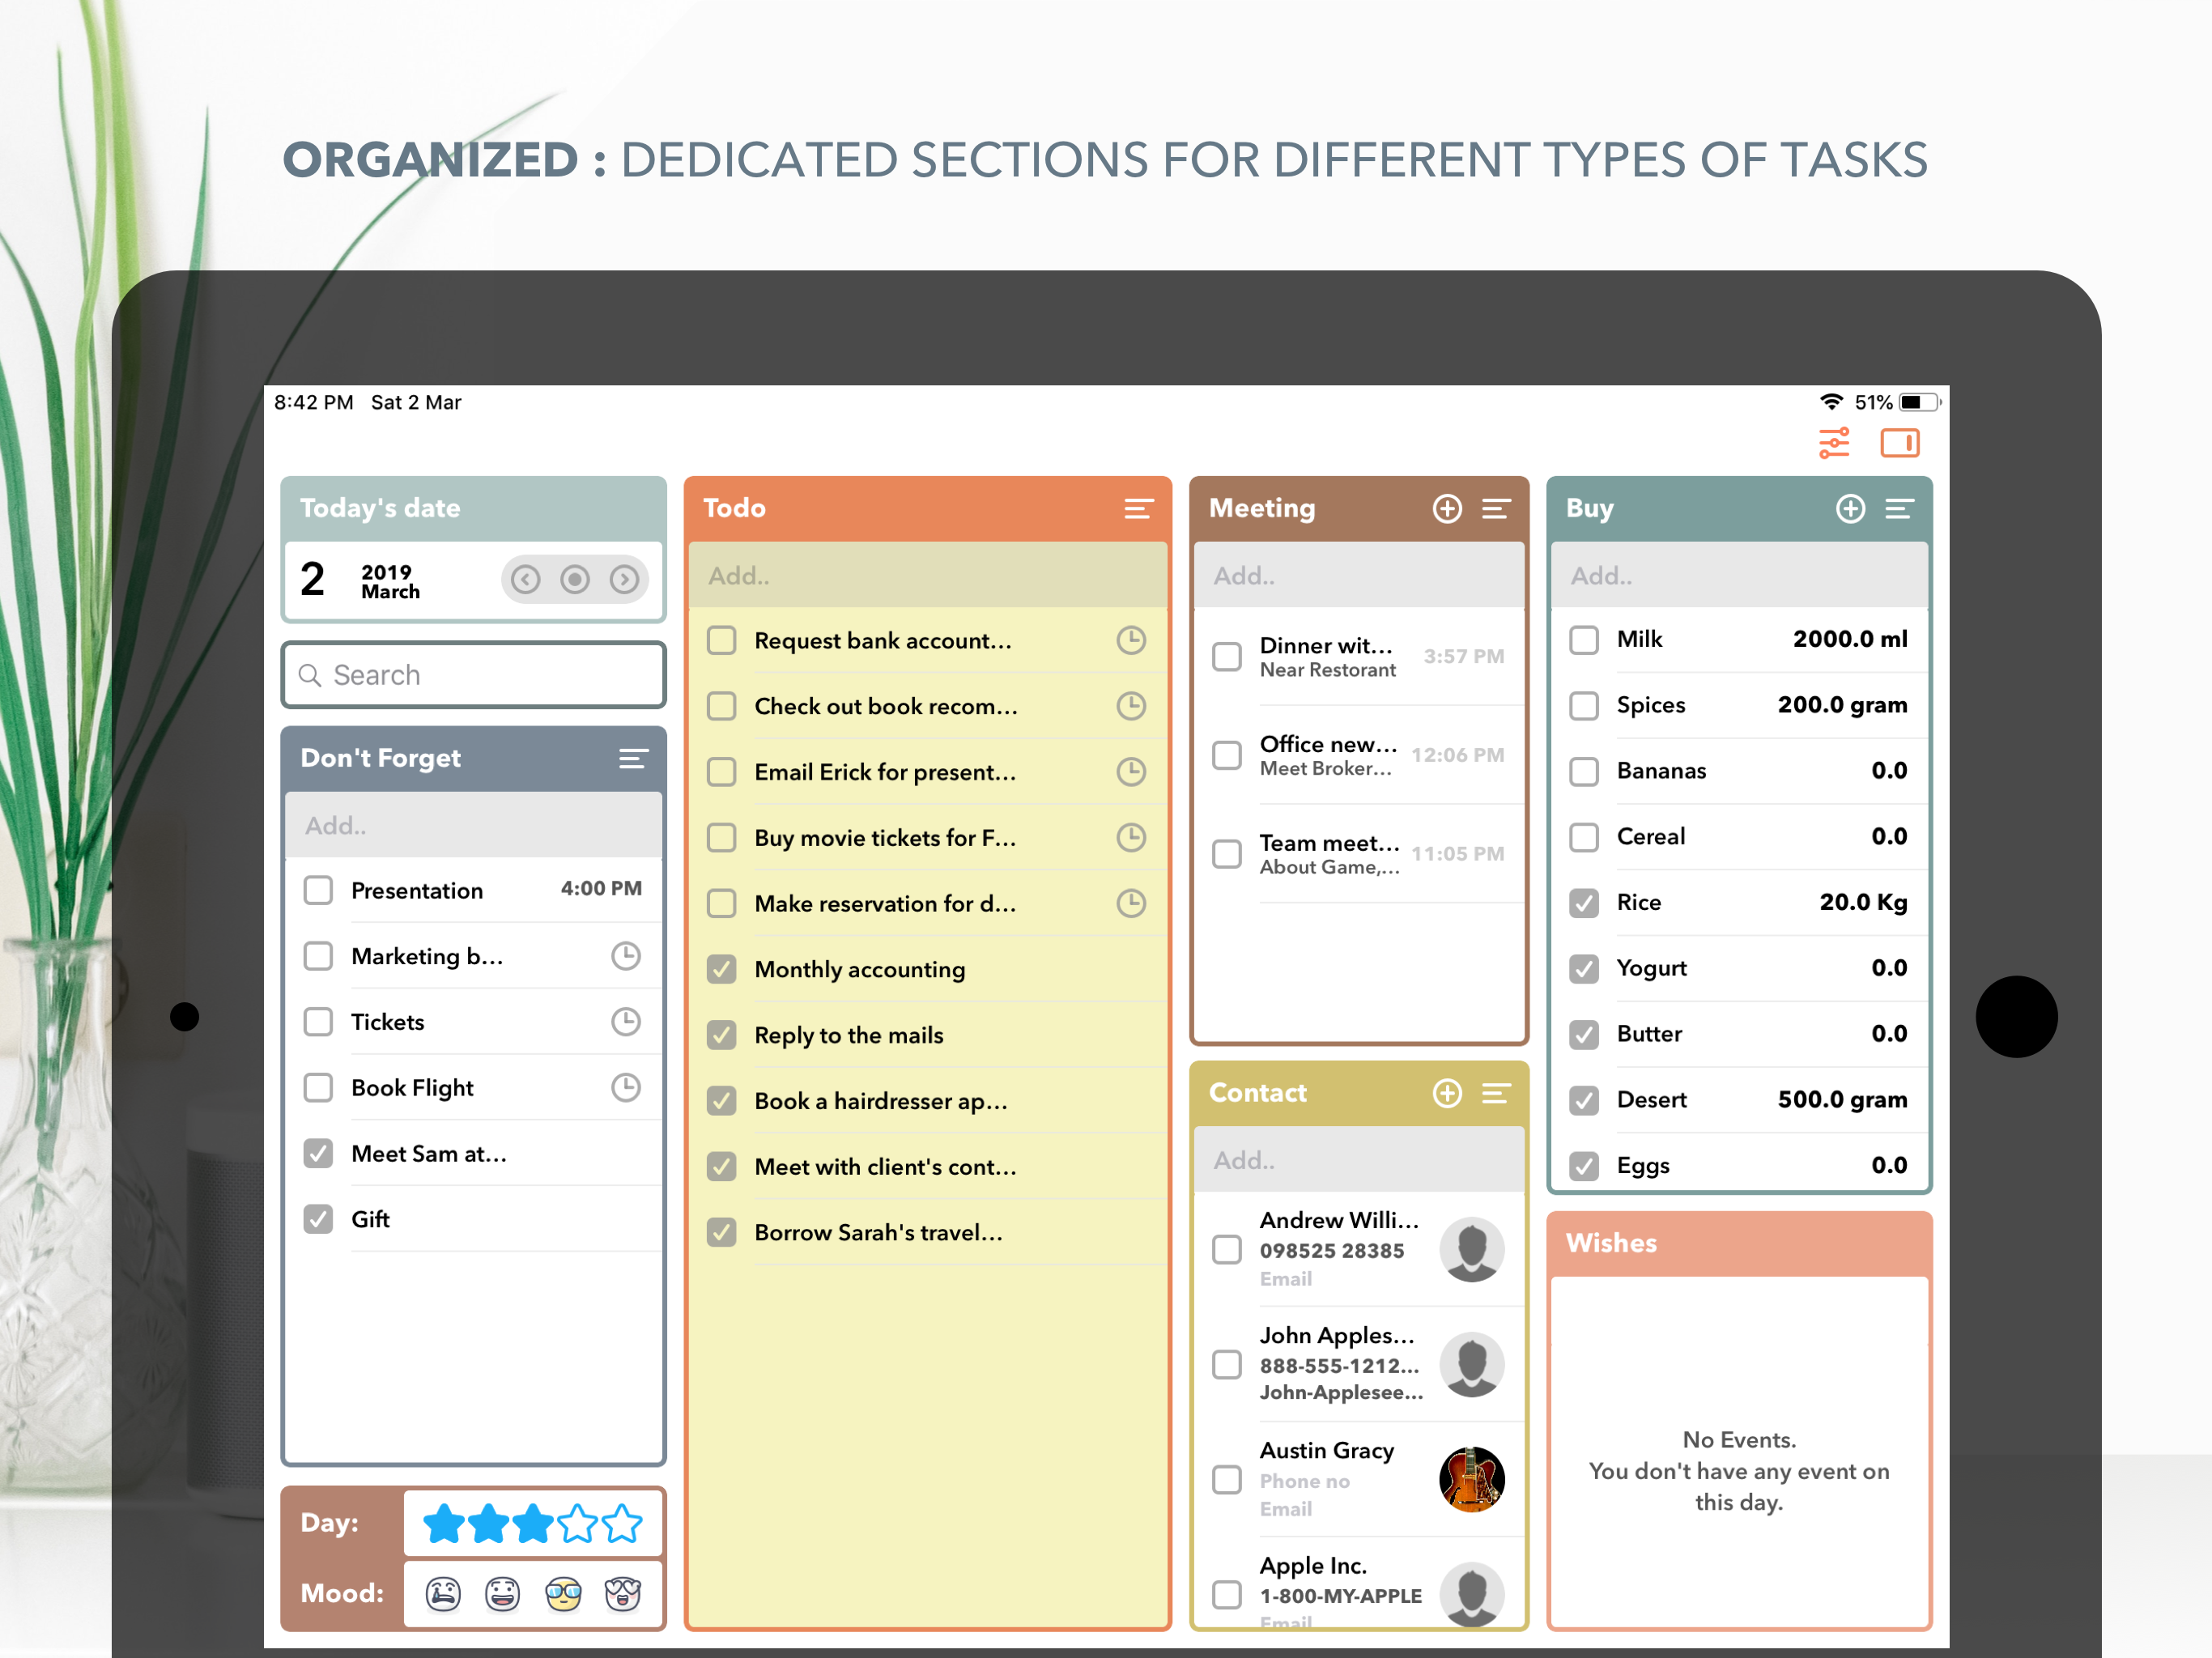The image size is (2212, 1658).
Task: Check the Dinner wit... meeting checkbox
Action: coord(1227,656)
